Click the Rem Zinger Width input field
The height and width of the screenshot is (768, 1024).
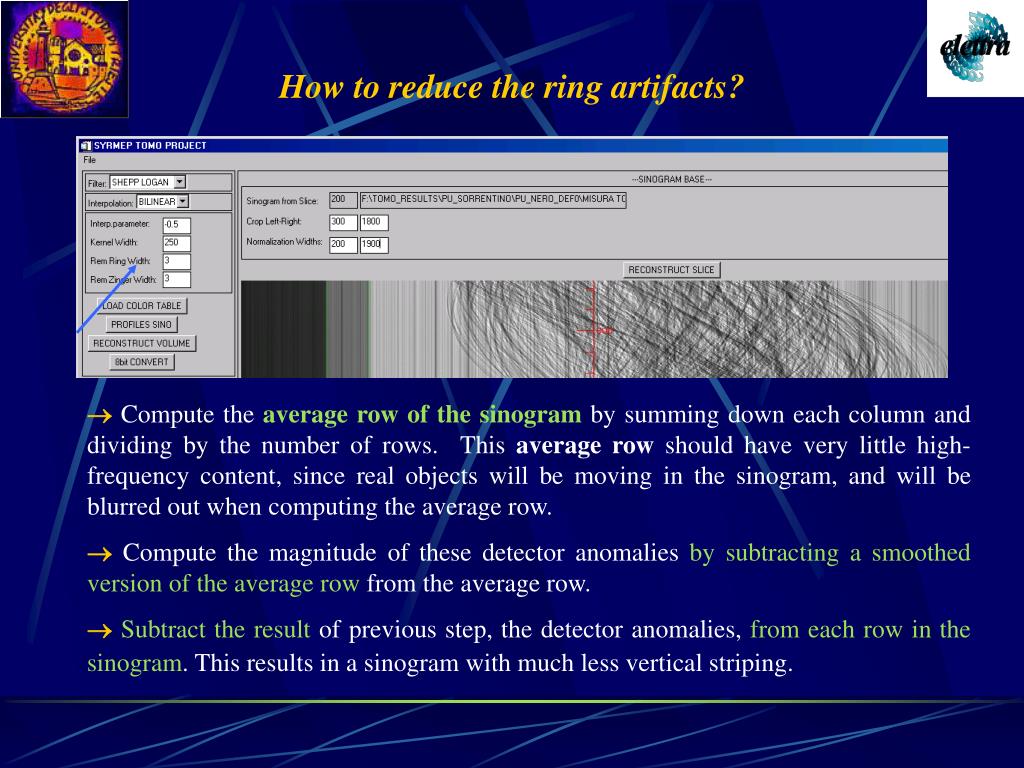(x=176, y=280)
